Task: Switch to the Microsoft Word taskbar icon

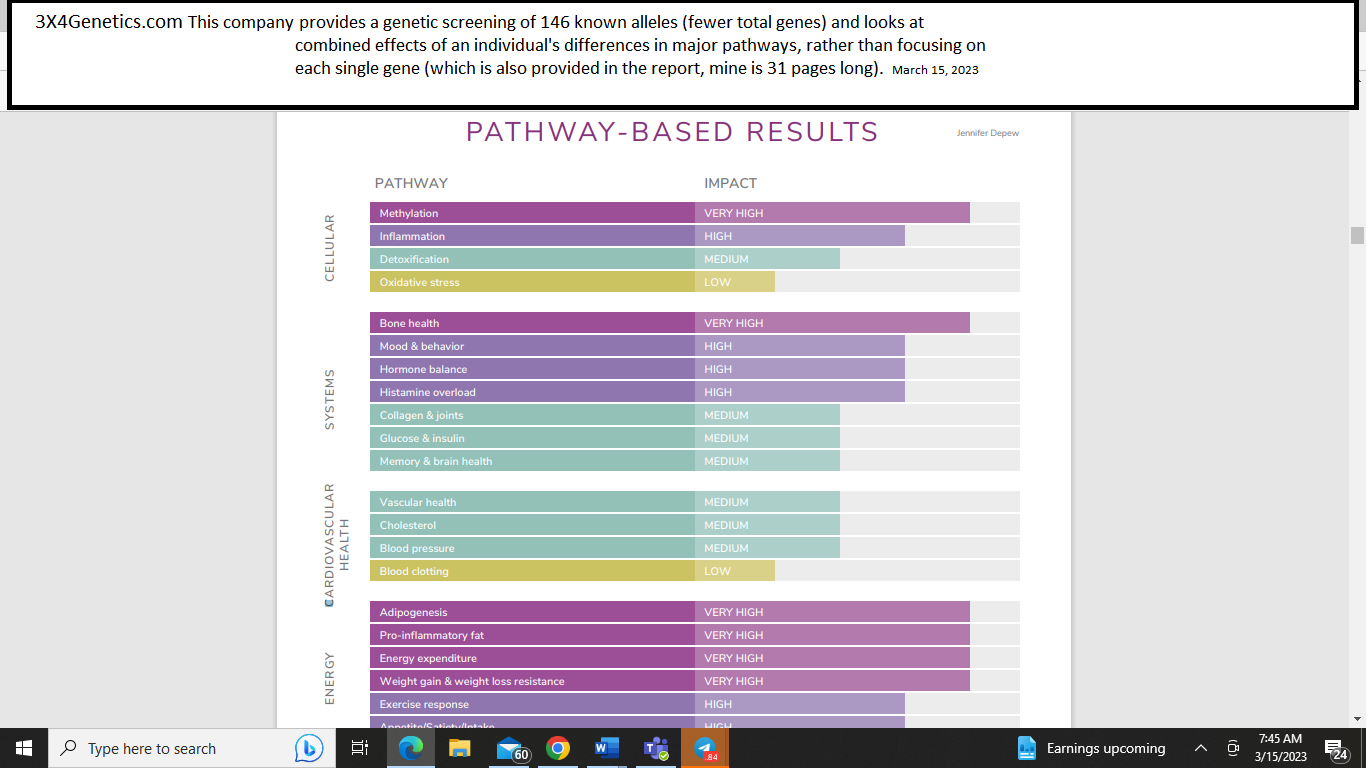Action: click(x=606, y=748)
